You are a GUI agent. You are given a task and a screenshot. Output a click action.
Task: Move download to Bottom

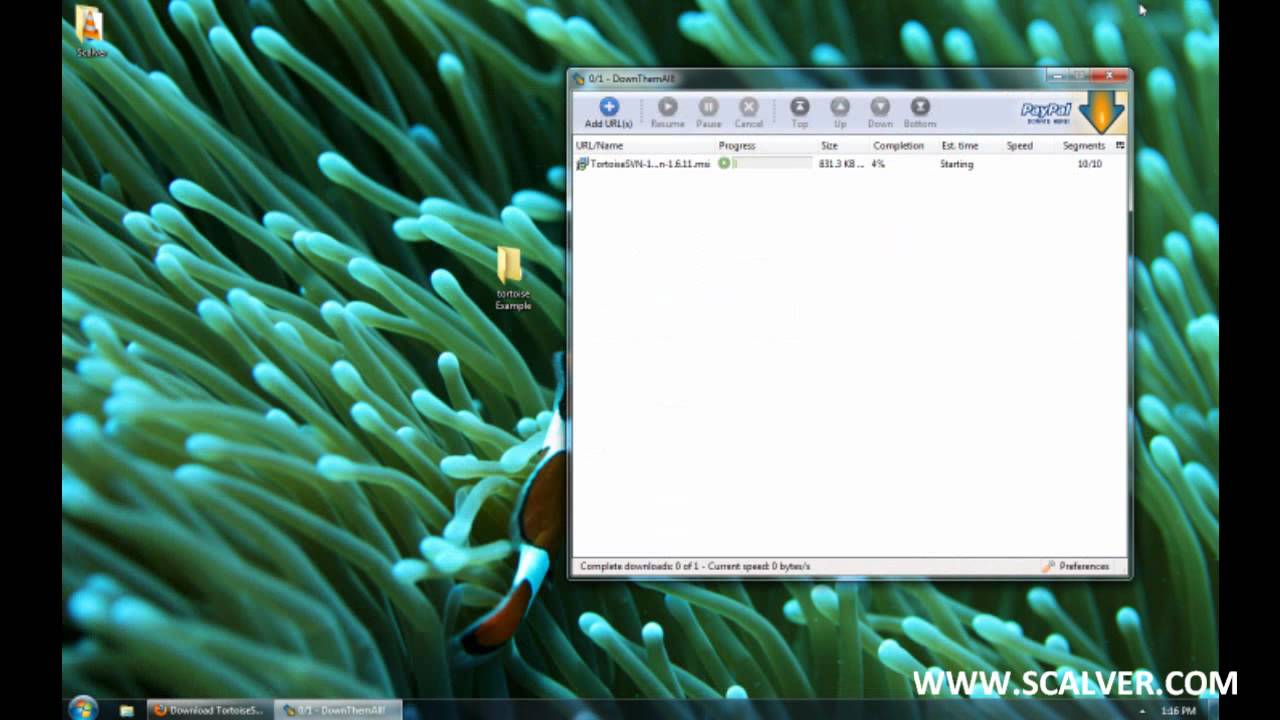coord(920,113)
